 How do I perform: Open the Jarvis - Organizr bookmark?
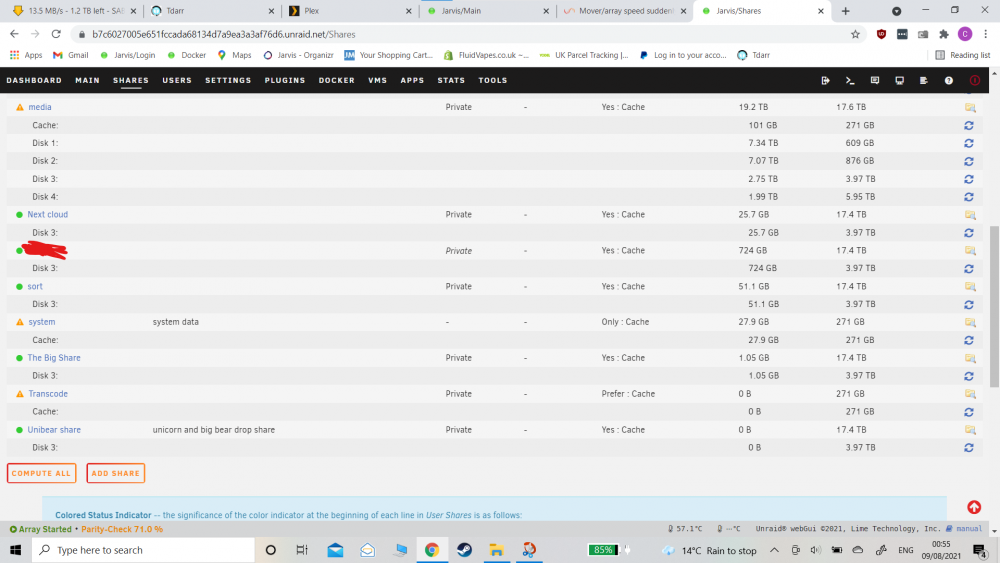[298, 55]
